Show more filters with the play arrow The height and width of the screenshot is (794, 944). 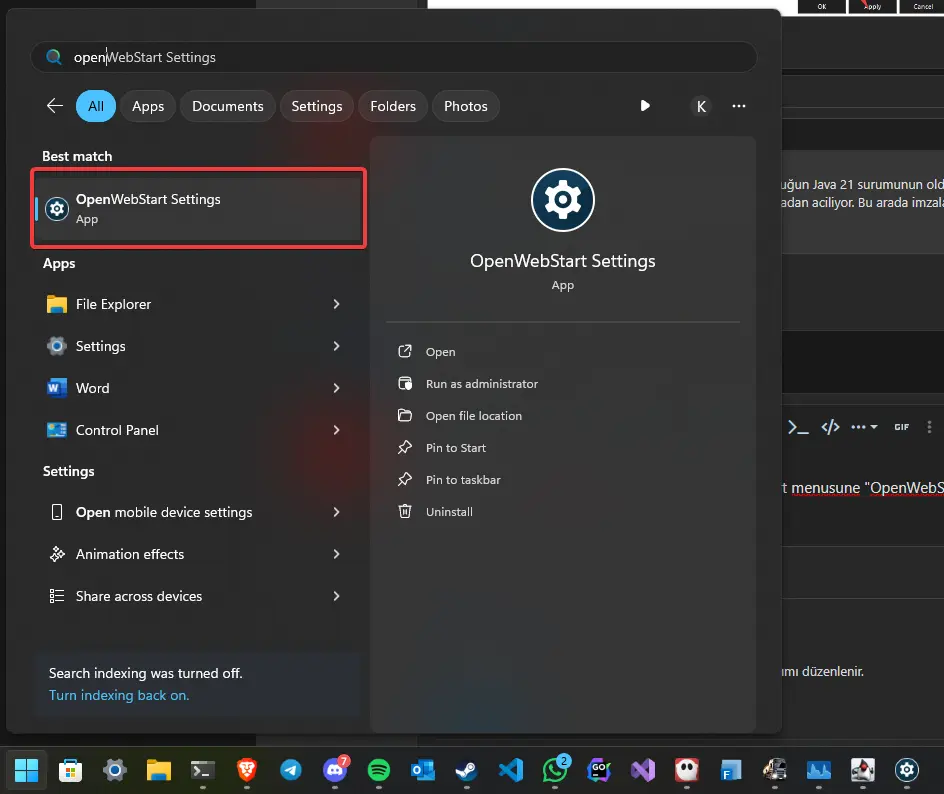point(645,106)
